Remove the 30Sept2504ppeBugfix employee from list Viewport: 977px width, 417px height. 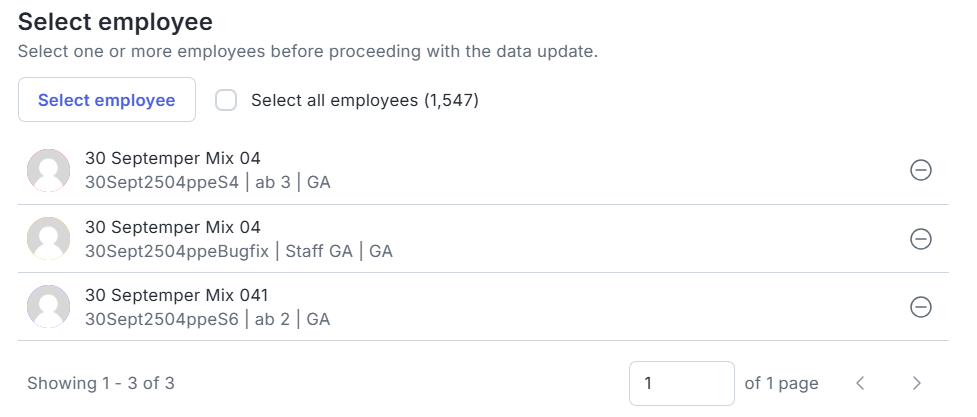921,238
